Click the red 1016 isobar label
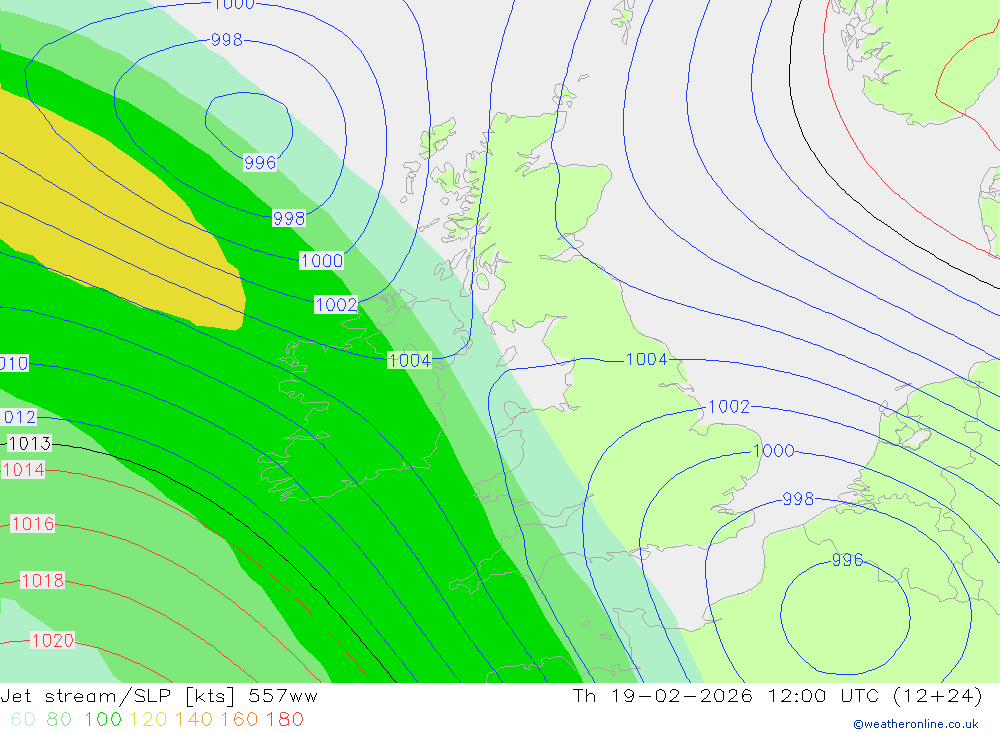This screenshot has height=733, width=1000. pos(33,524)
